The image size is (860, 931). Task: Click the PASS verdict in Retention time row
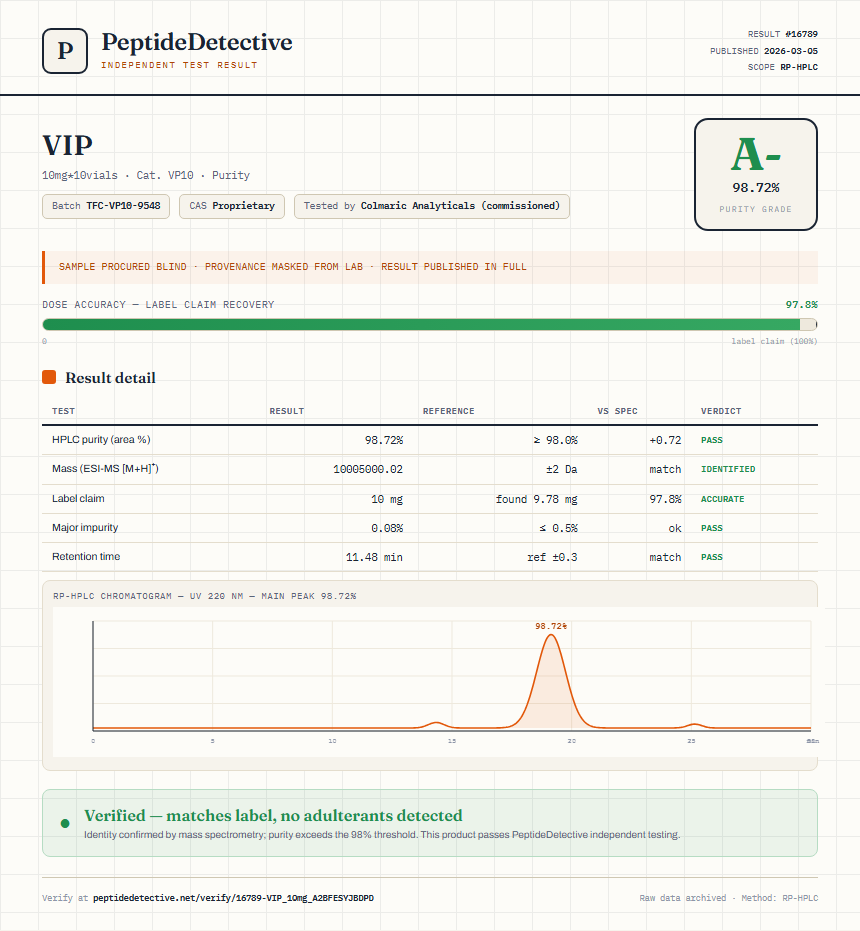(712, 557)
